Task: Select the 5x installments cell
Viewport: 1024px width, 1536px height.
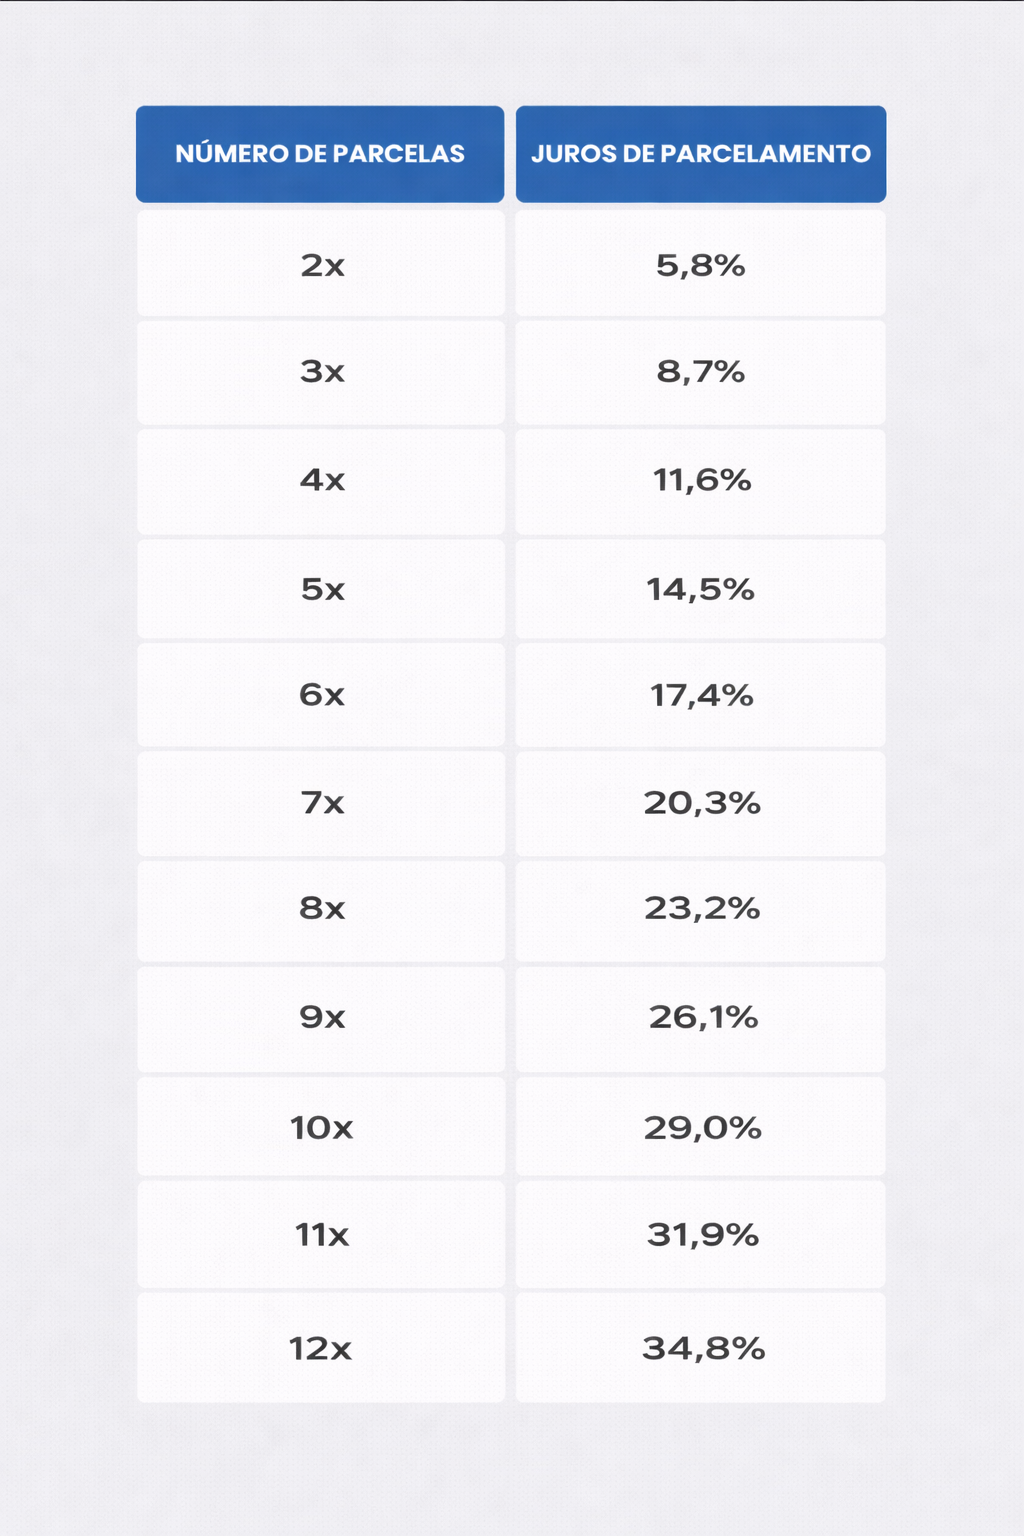Action: click(x=321, y=589)
